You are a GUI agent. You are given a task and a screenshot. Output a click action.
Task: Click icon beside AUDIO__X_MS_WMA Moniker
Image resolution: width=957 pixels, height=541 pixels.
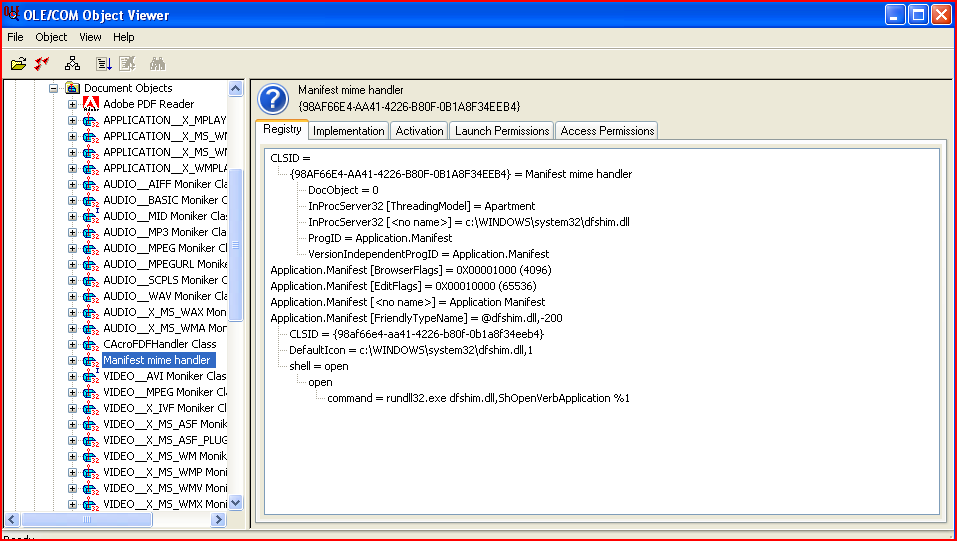90,328
